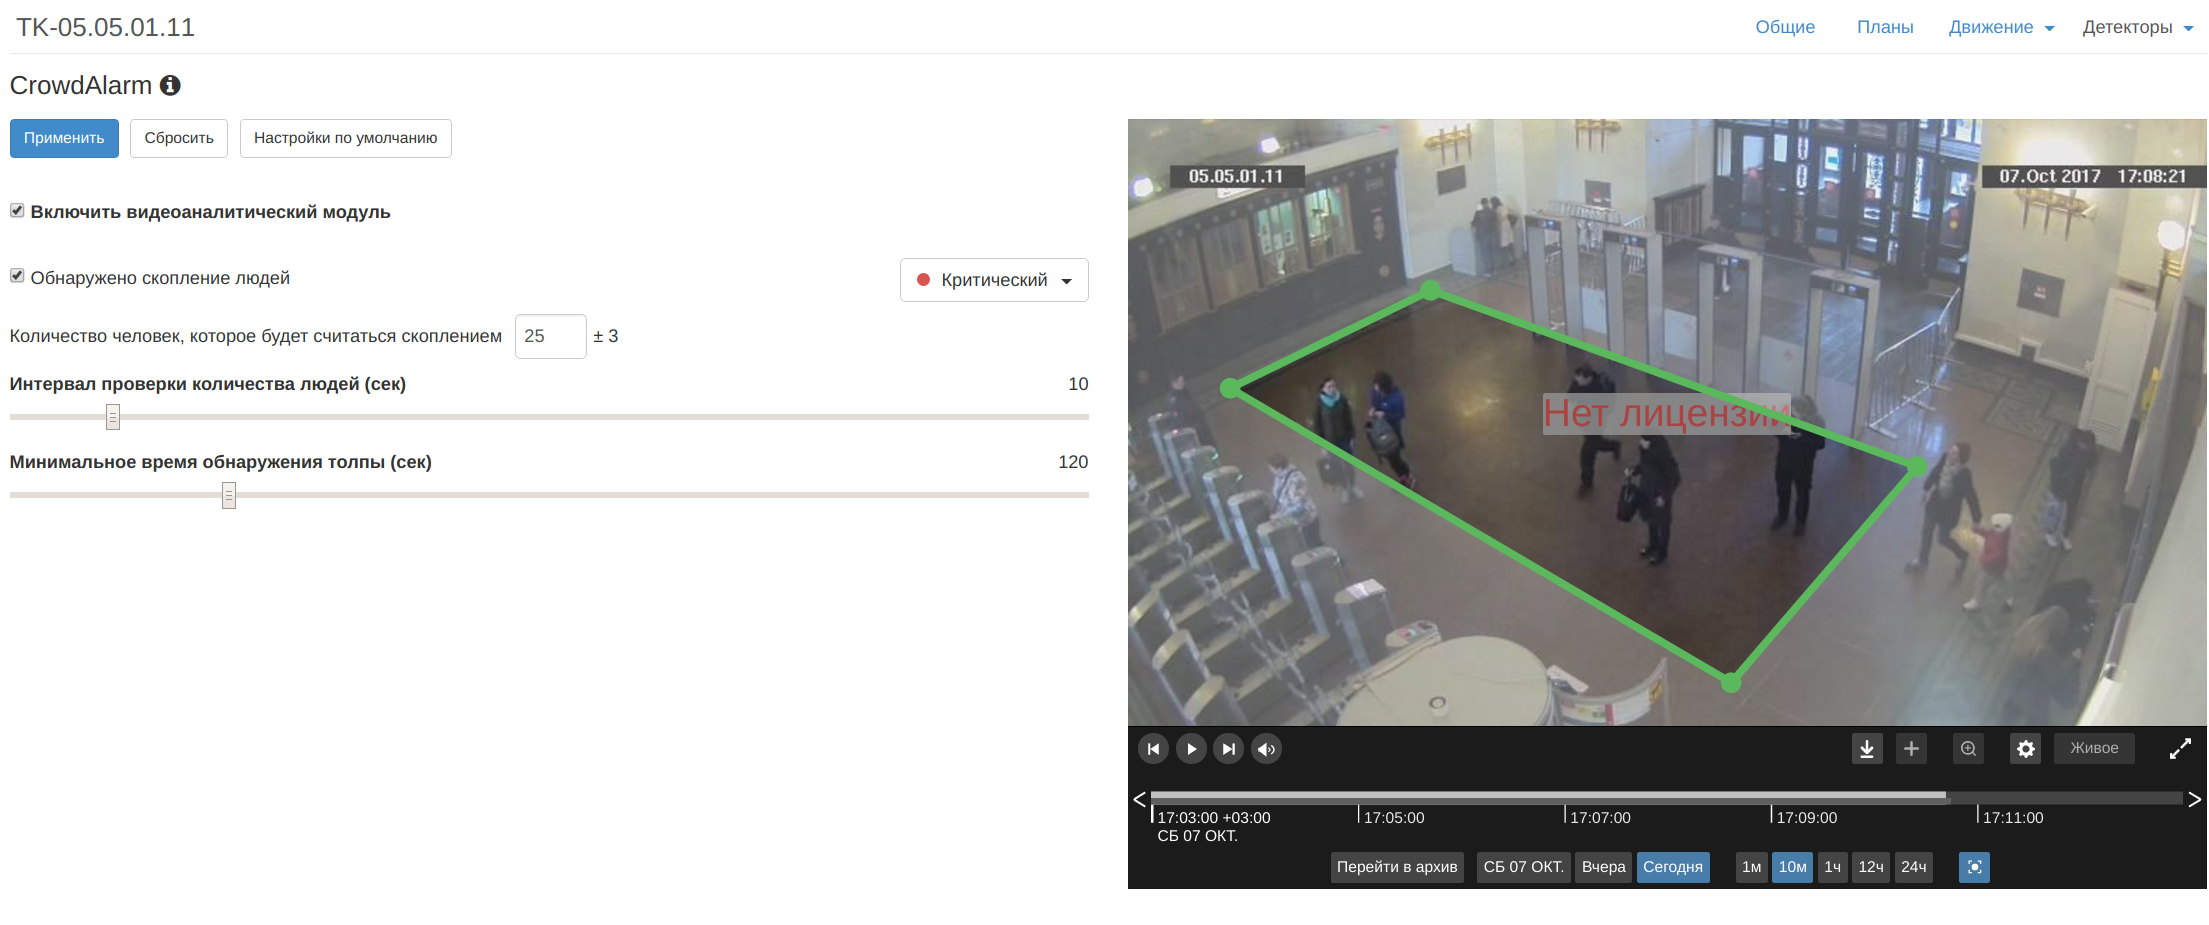The width and height of the screenshot is (2209, 925).
Task: Open the player settings gear
Action: [2026, 749]
